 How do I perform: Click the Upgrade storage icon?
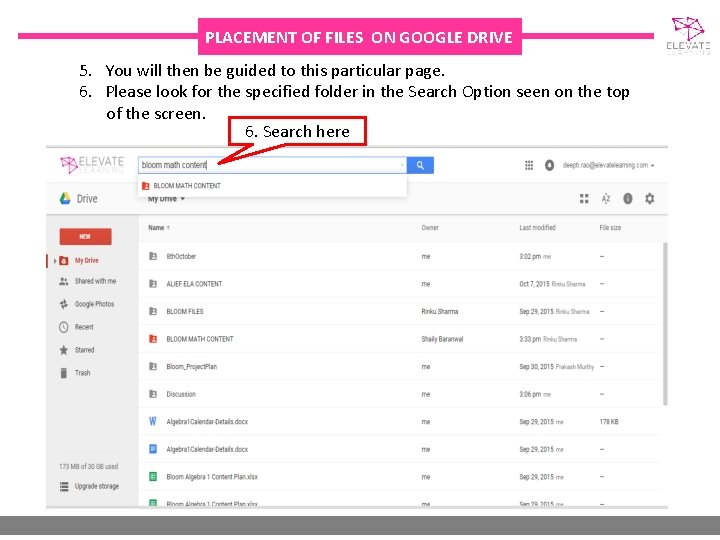[x=64, y=486]
